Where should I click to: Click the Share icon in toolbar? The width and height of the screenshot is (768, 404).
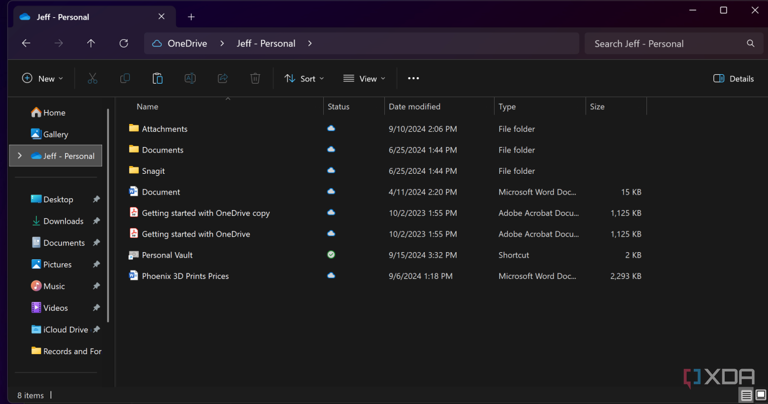[x=222, y=78]
